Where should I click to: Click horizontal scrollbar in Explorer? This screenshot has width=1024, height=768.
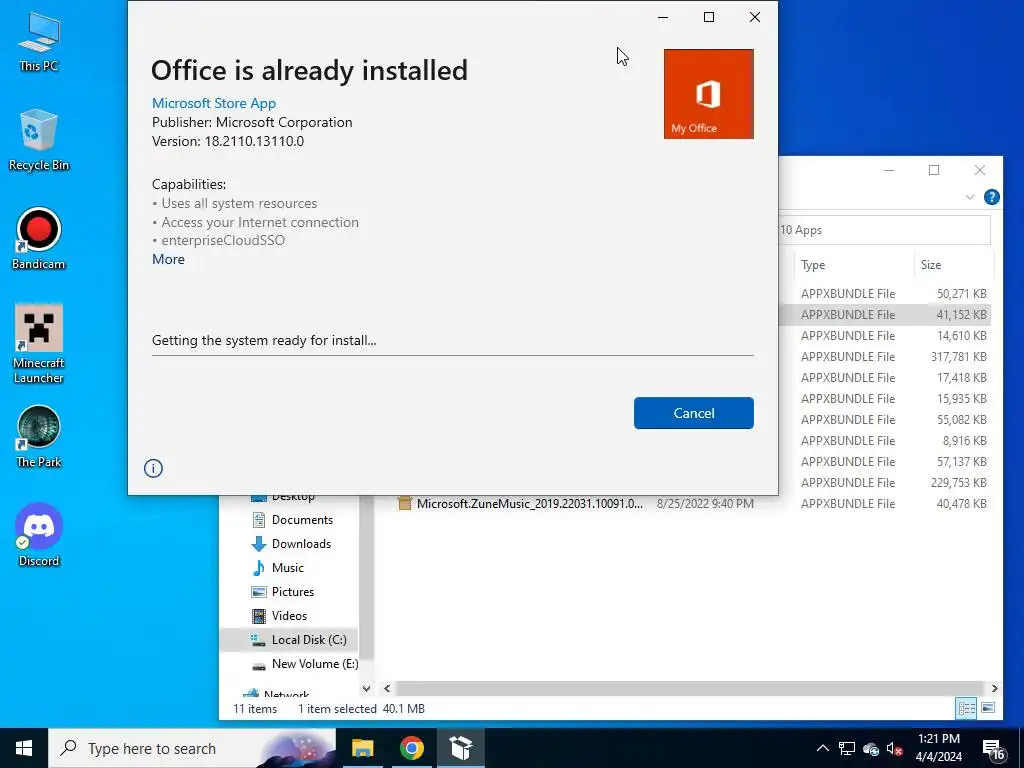(x=689, y=688)
